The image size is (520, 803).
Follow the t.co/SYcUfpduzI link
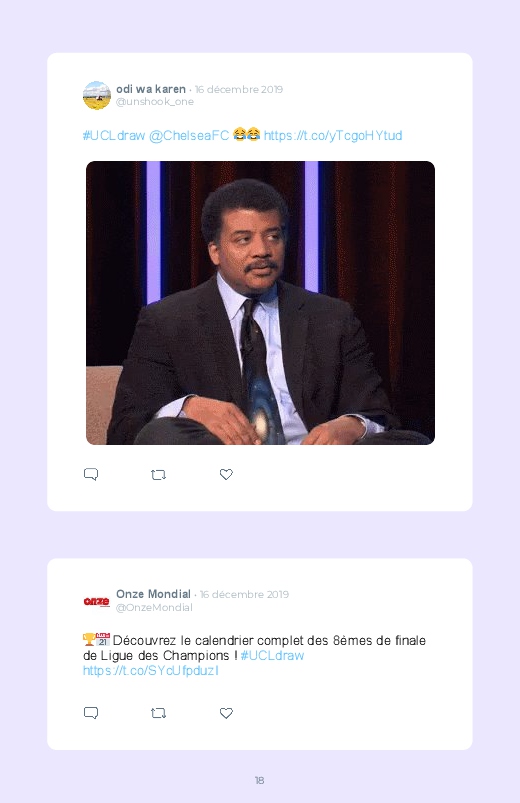pos(151,670)
